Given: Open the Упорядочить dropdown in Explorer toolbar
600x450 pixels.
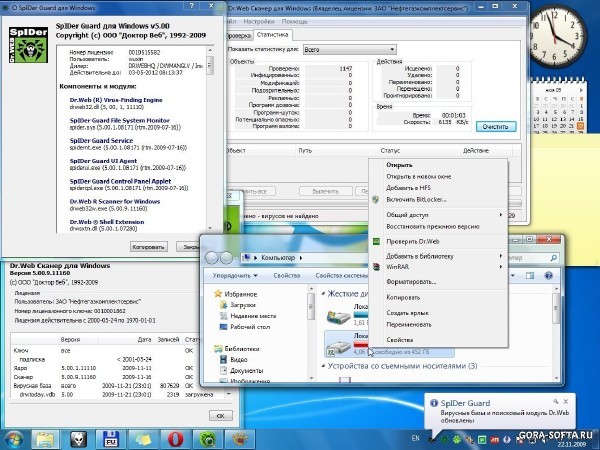Looking at the screenshot, I should pos(235,276).
